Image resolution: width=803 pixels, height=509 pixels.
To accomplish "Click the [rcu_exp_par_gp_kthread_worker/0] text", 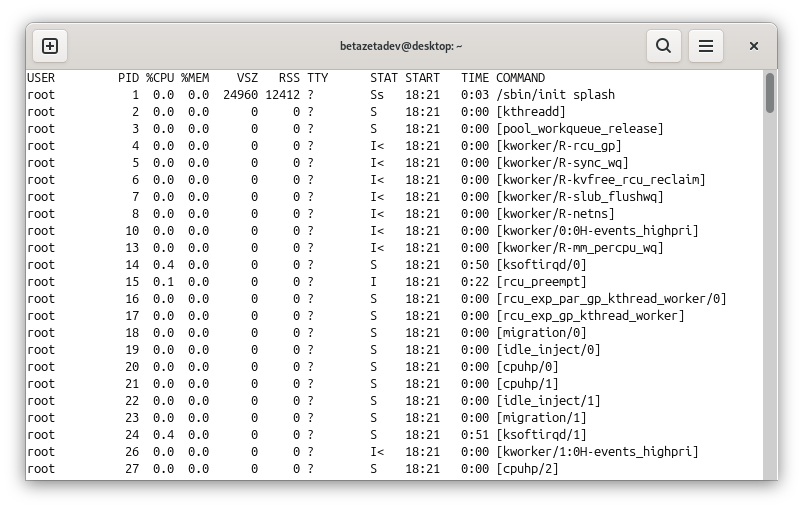I will coord(611,299).
